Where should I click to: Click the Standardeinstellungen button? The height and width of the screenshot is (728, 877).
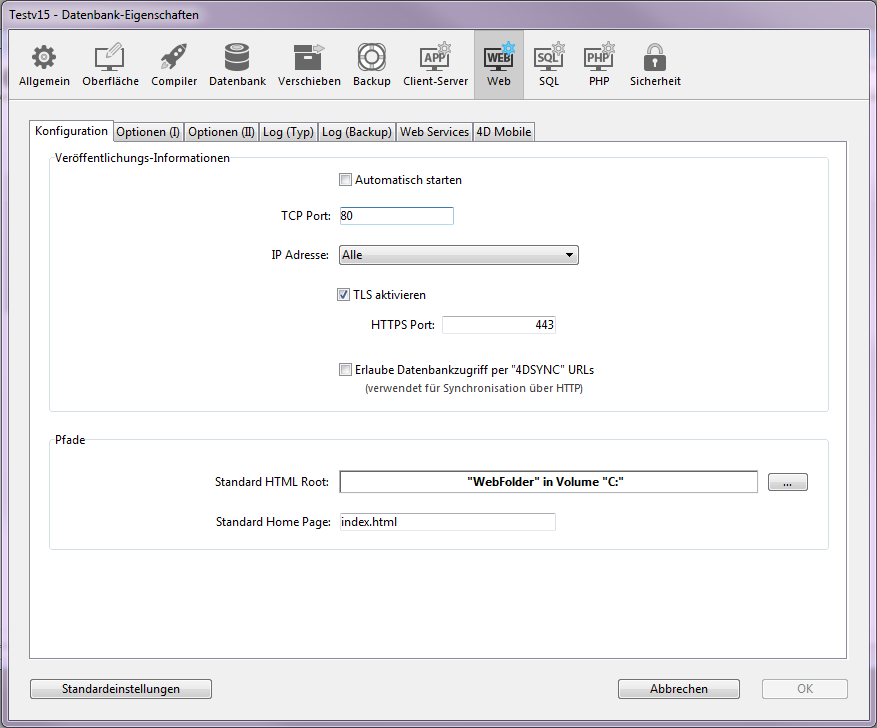[x=121, y=689]
